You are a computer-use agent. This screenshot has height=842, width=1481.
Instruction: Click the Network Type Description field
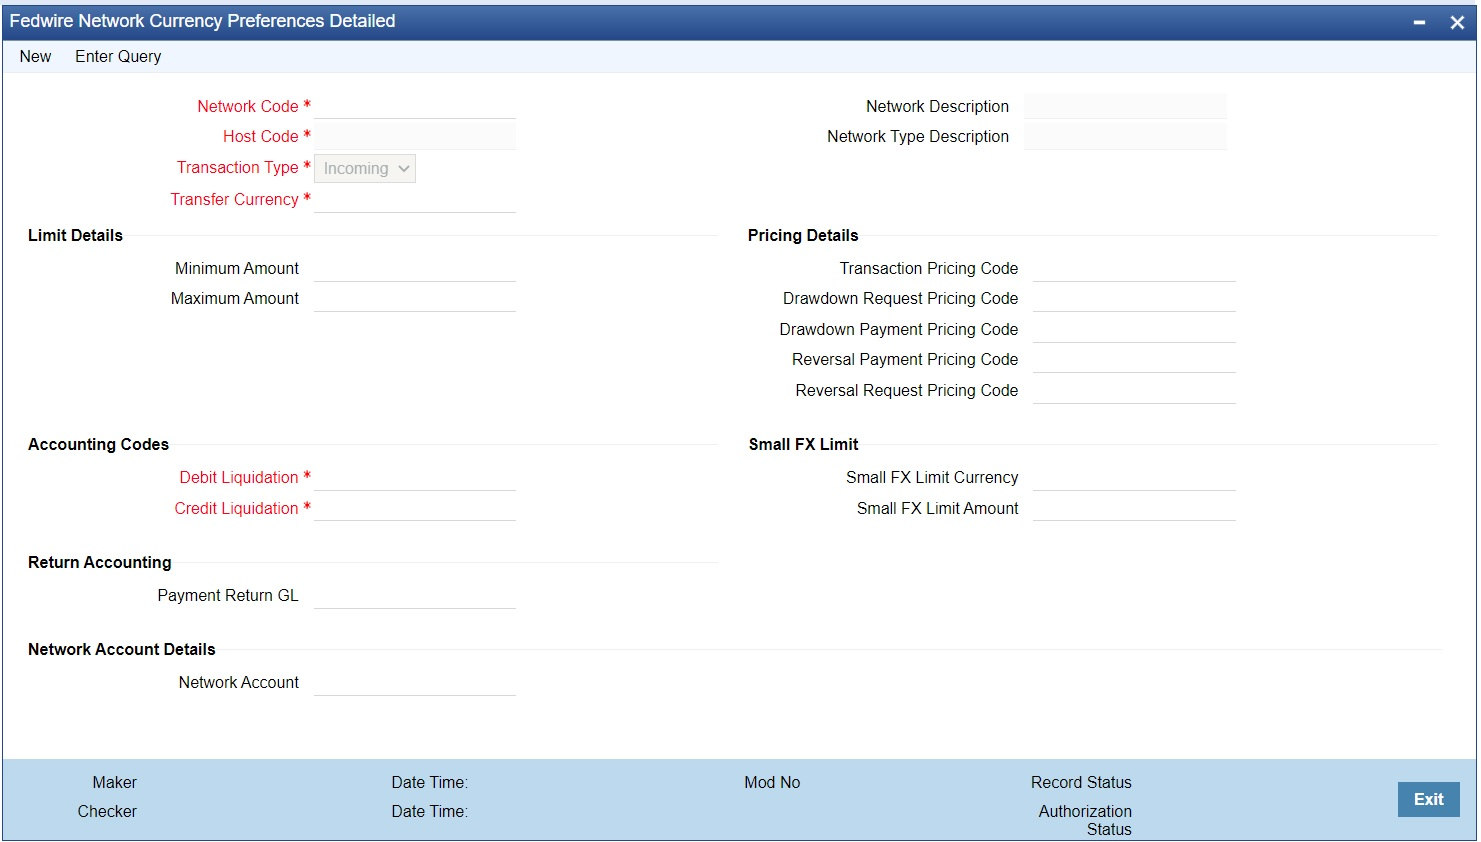tap(1125, 137)
